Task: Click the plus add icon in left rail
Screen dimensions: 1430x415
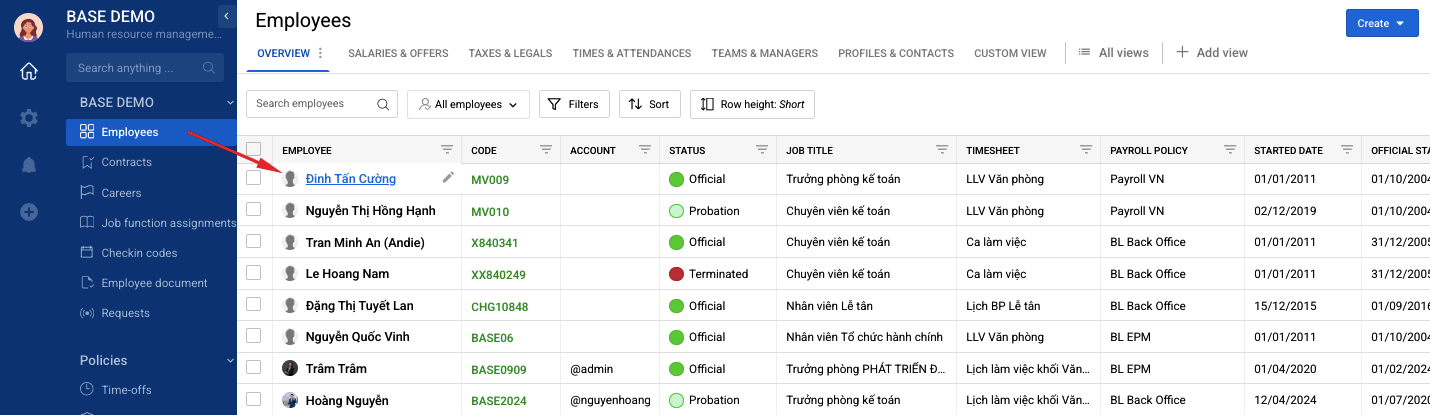Action: click(x=29, y=212)
